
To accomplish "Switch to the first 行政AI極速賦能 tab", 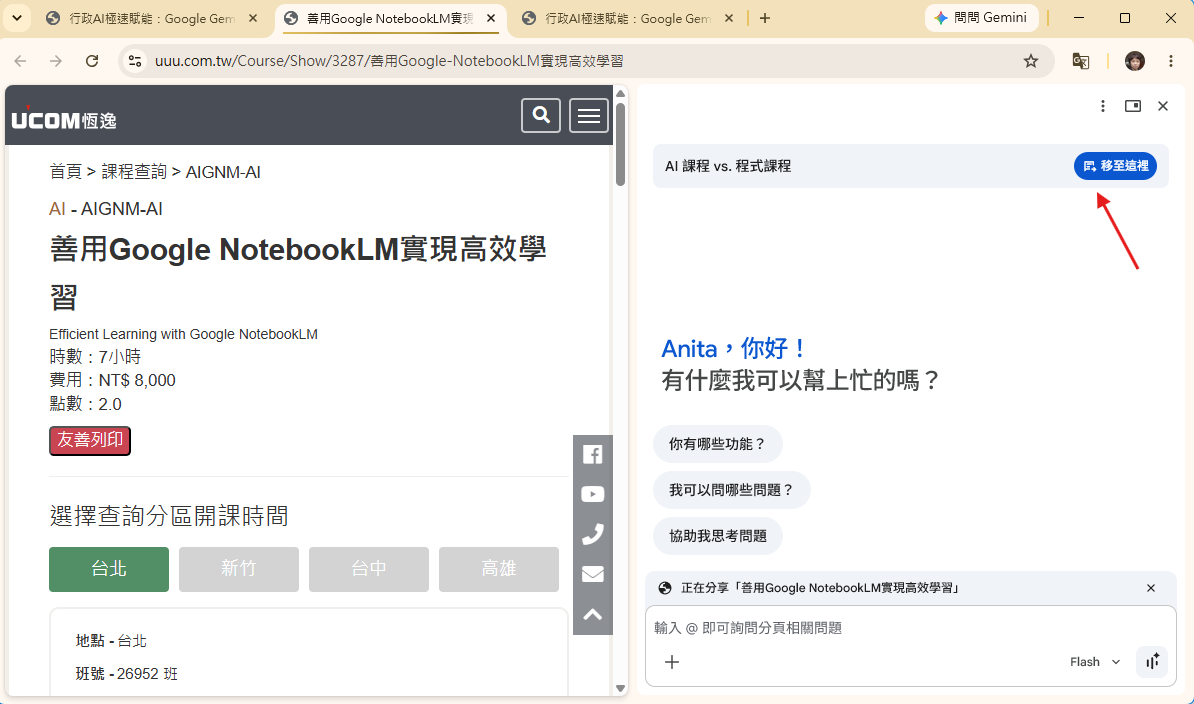I will (152, 18).
